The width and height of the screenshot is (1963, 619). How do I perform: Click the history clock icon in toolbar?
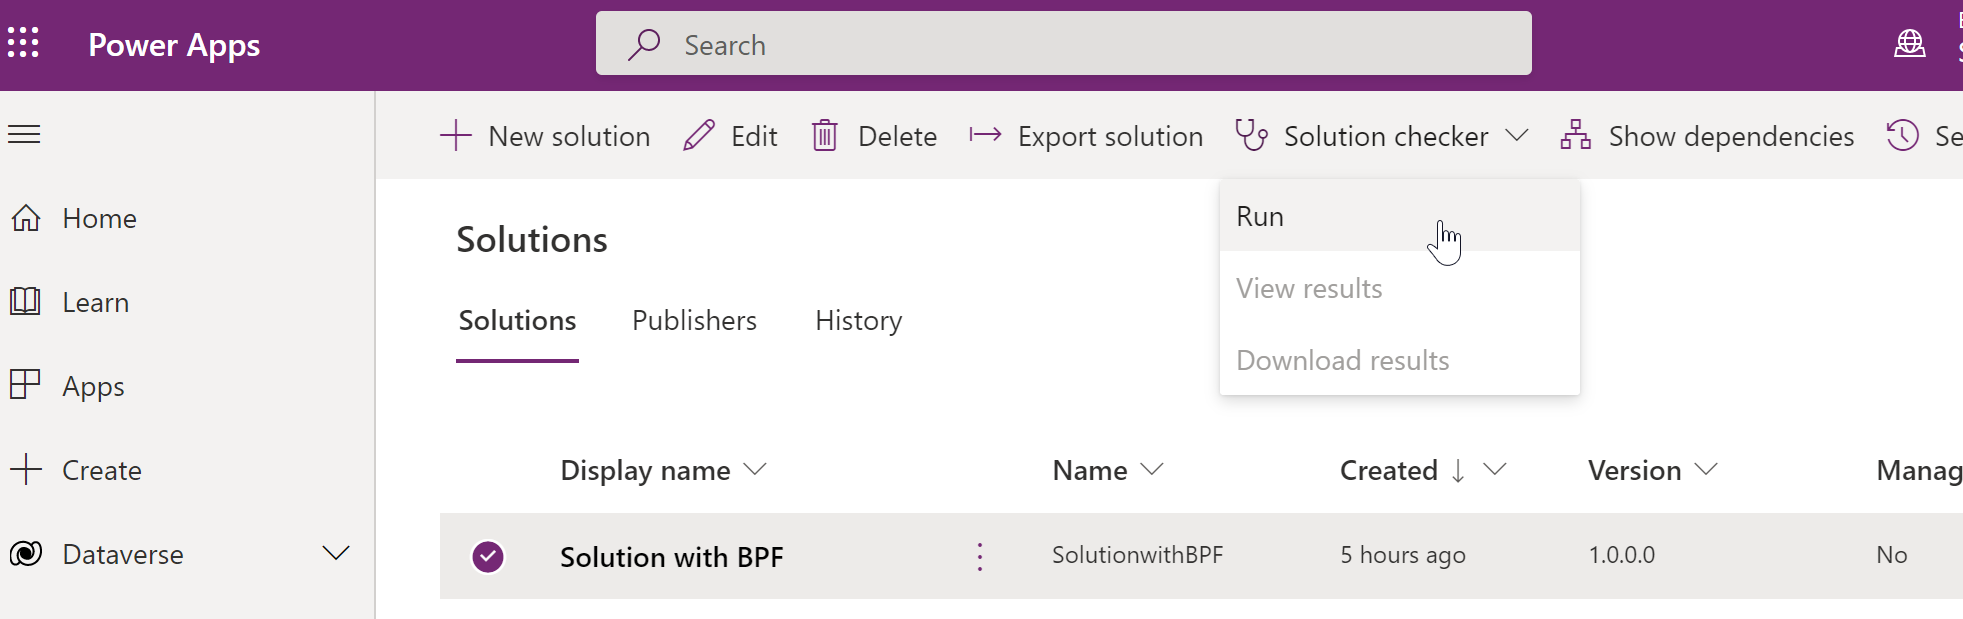(x=1902, y=135)
